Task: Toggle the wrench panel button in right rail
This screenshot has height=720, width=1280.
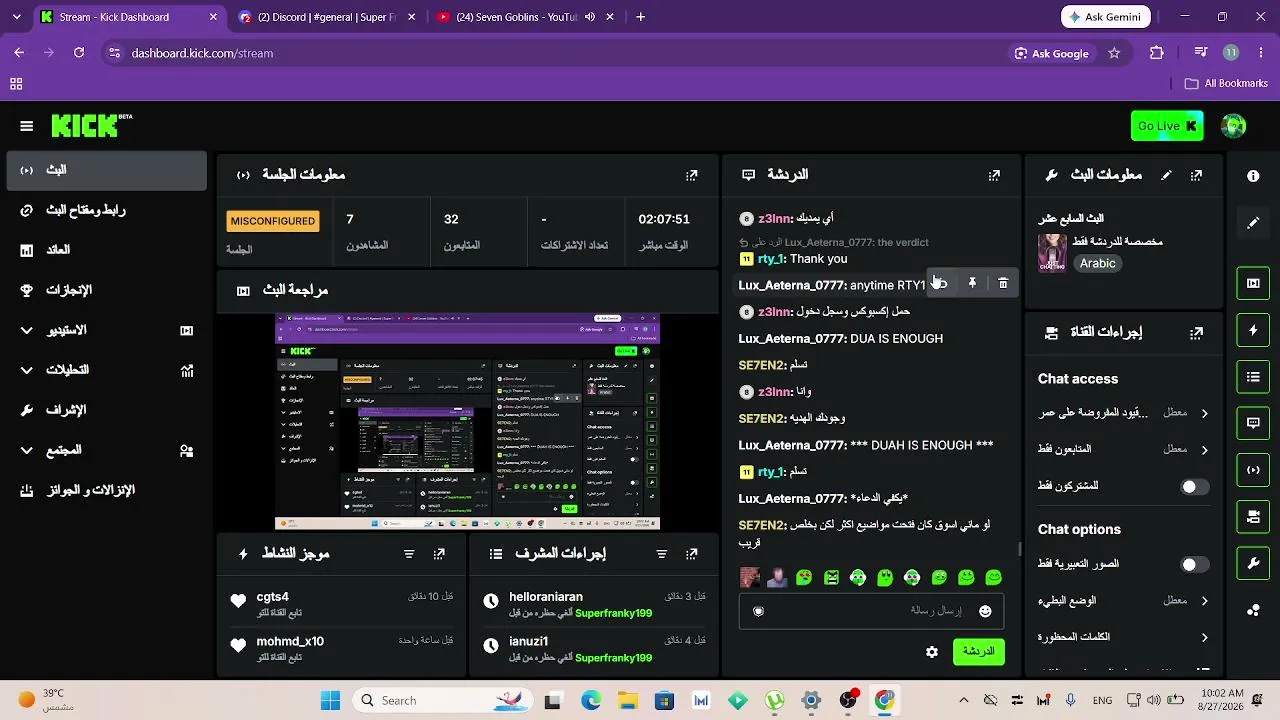Action: tap(1253, 564)
